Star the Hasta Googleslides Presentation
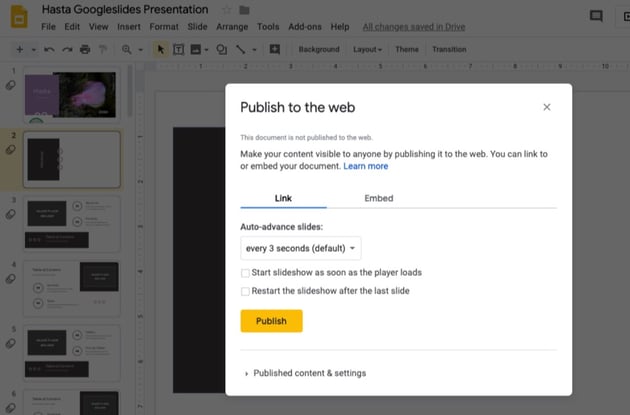Screen dimensions: 630x415 coord(226,9)
